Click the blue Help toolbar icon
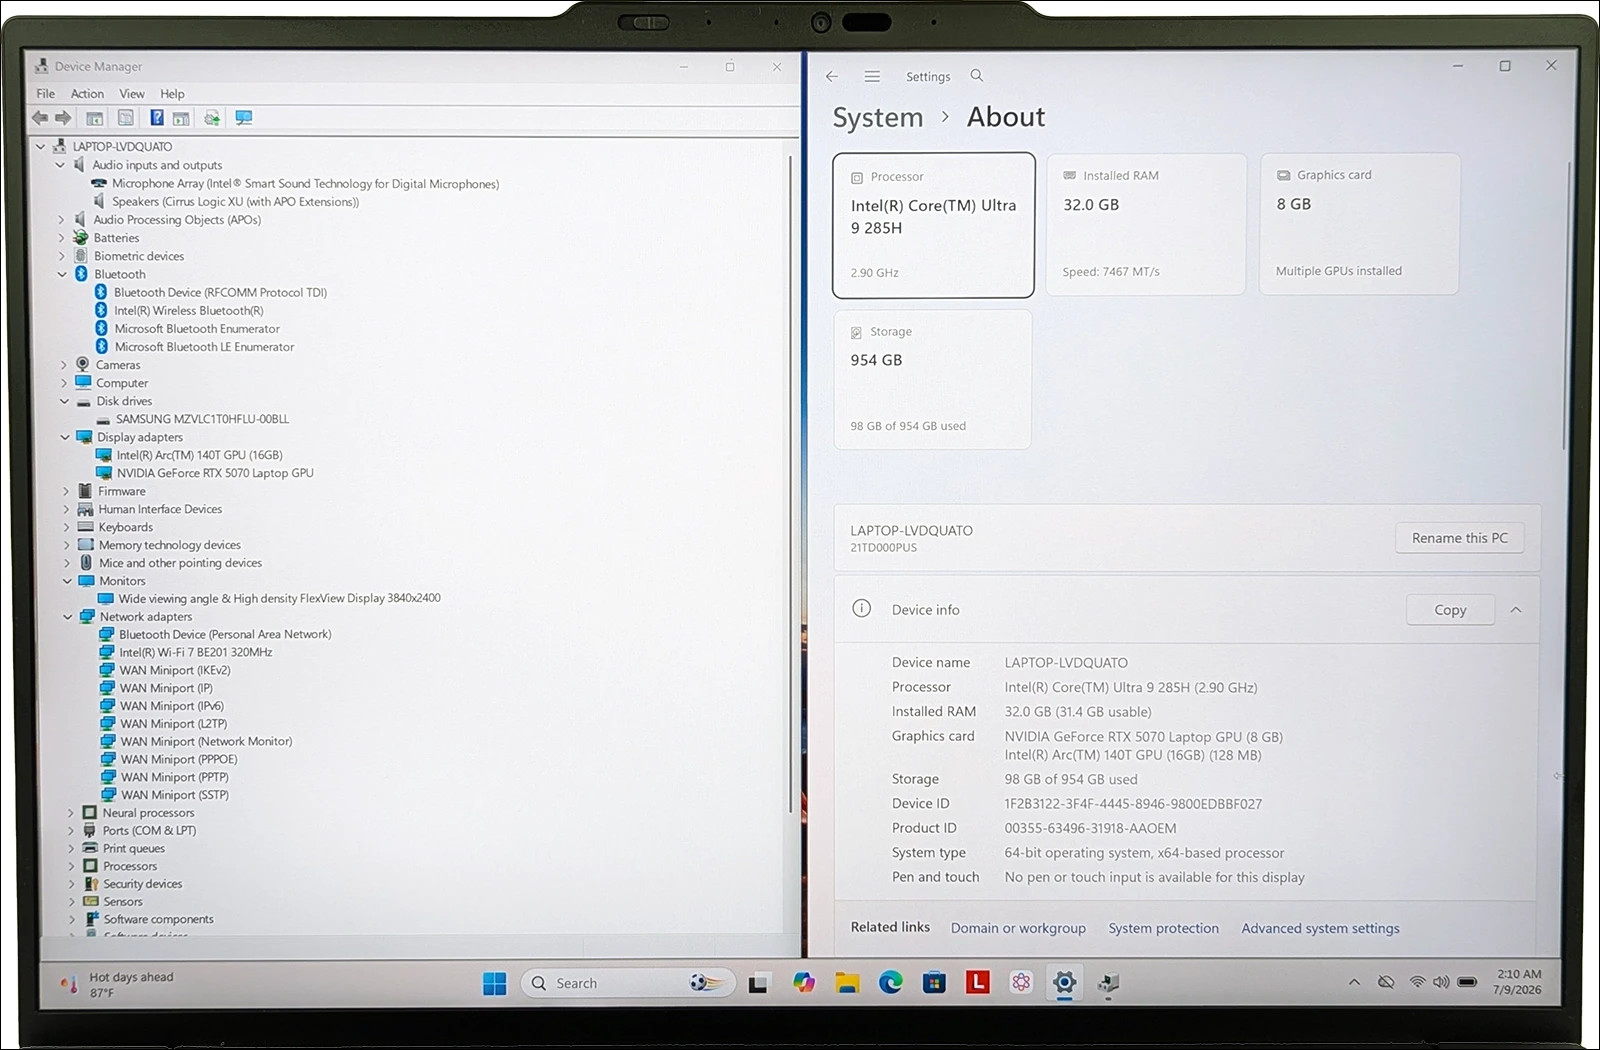This screenshot has height=1050, width=1600. point(157,118)
